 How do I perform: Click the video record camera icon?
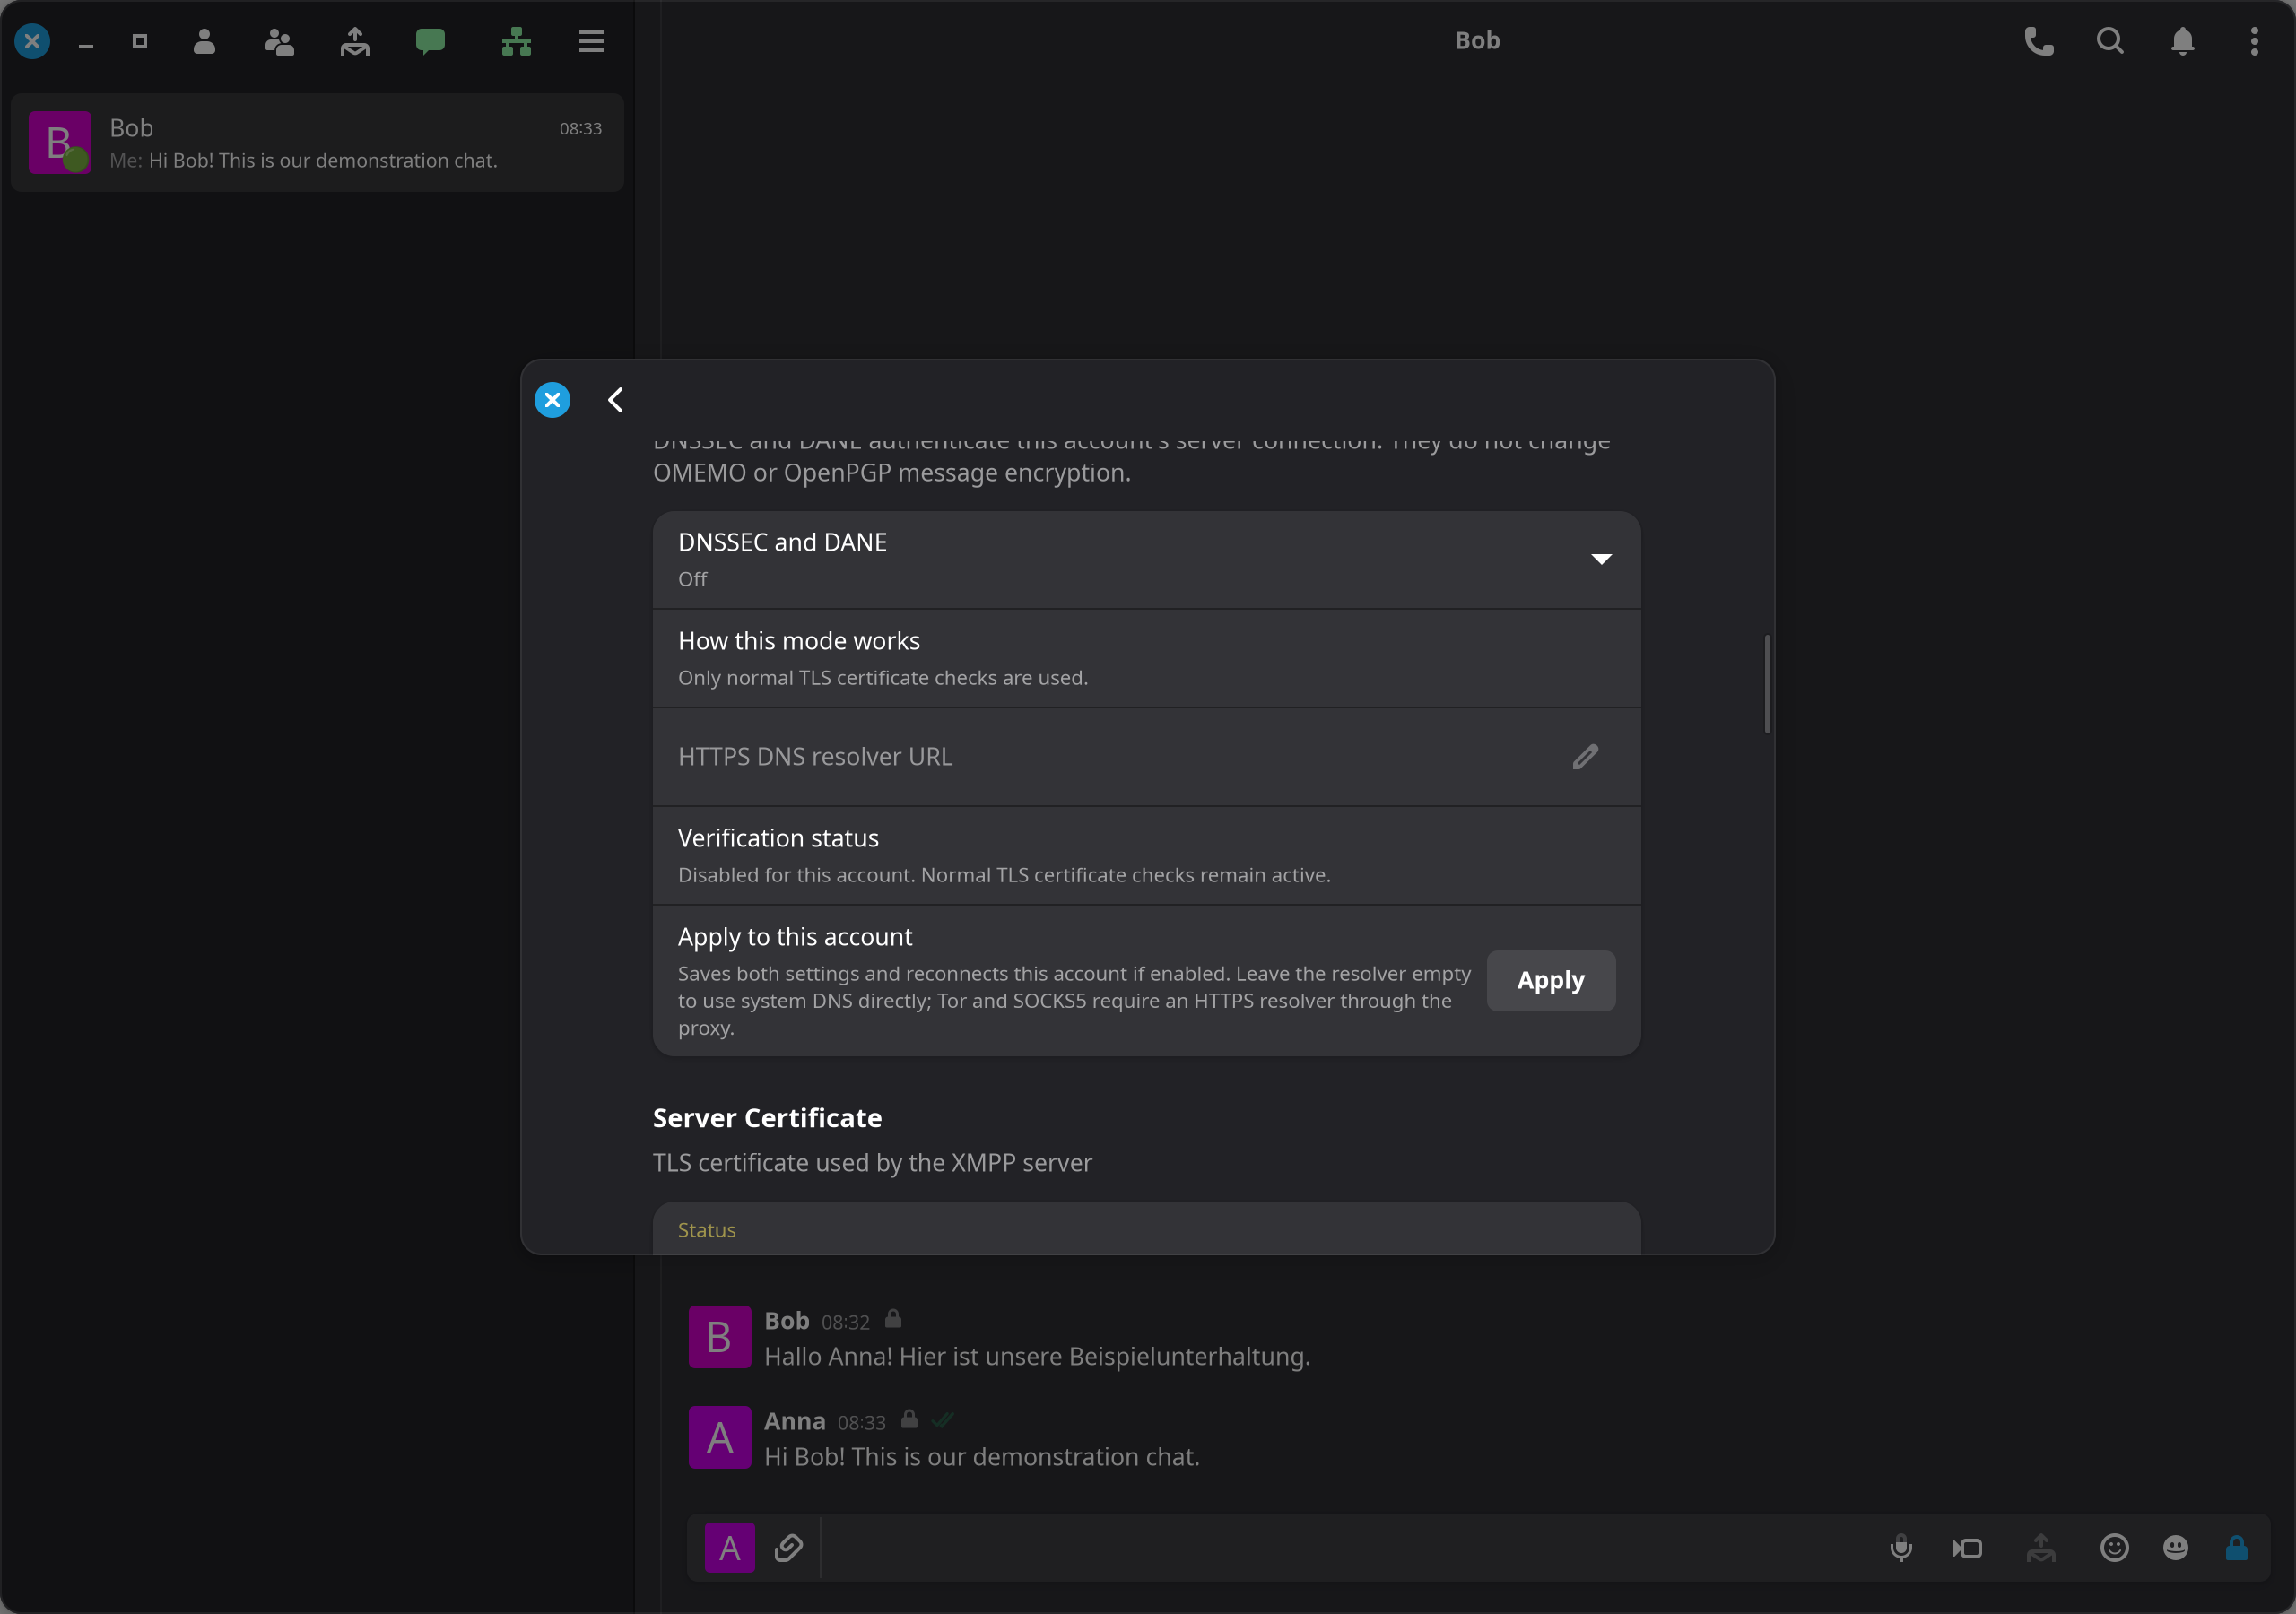point(1967,1548)
